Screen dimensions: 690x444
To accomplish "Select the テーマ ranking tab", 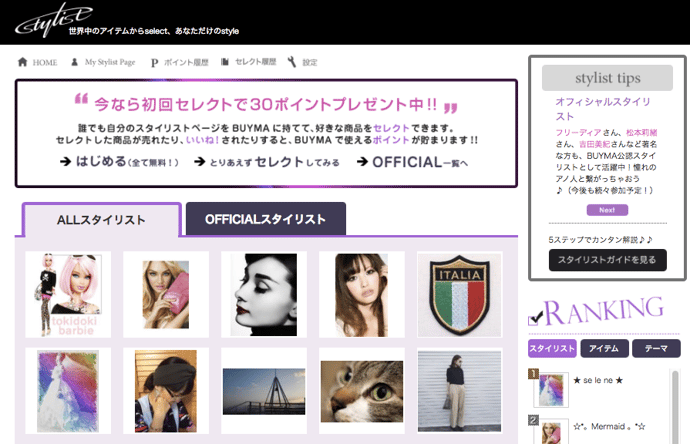I will pos(656,348).
